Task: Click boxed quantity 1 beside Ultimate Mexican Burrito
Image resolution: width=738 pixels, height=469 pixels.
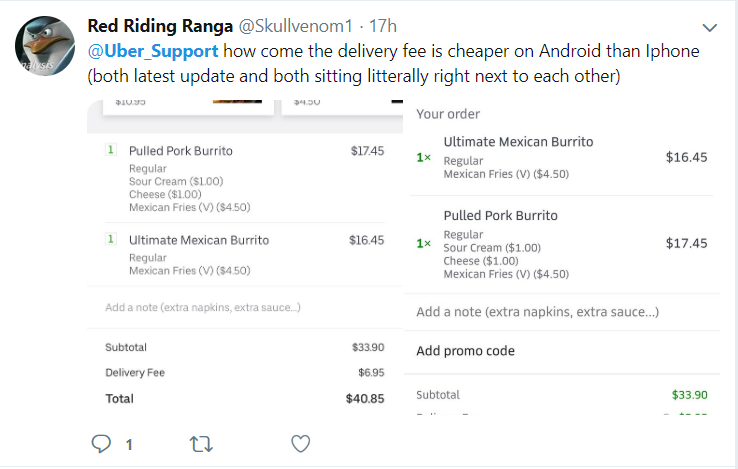Action: [112, 240]
